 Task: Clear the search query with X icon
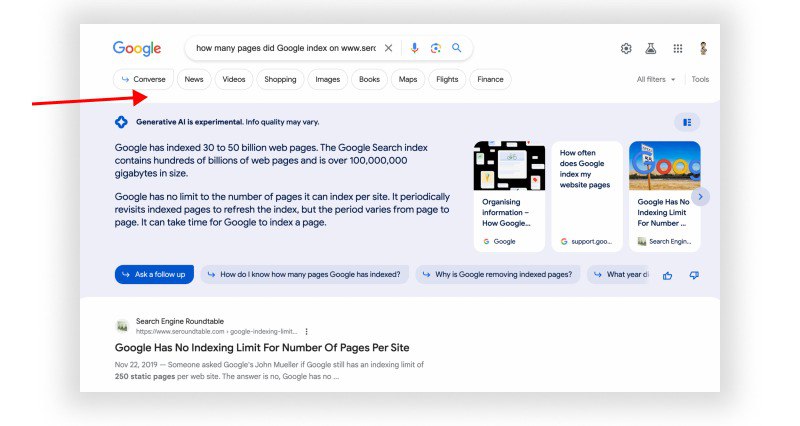388,48
